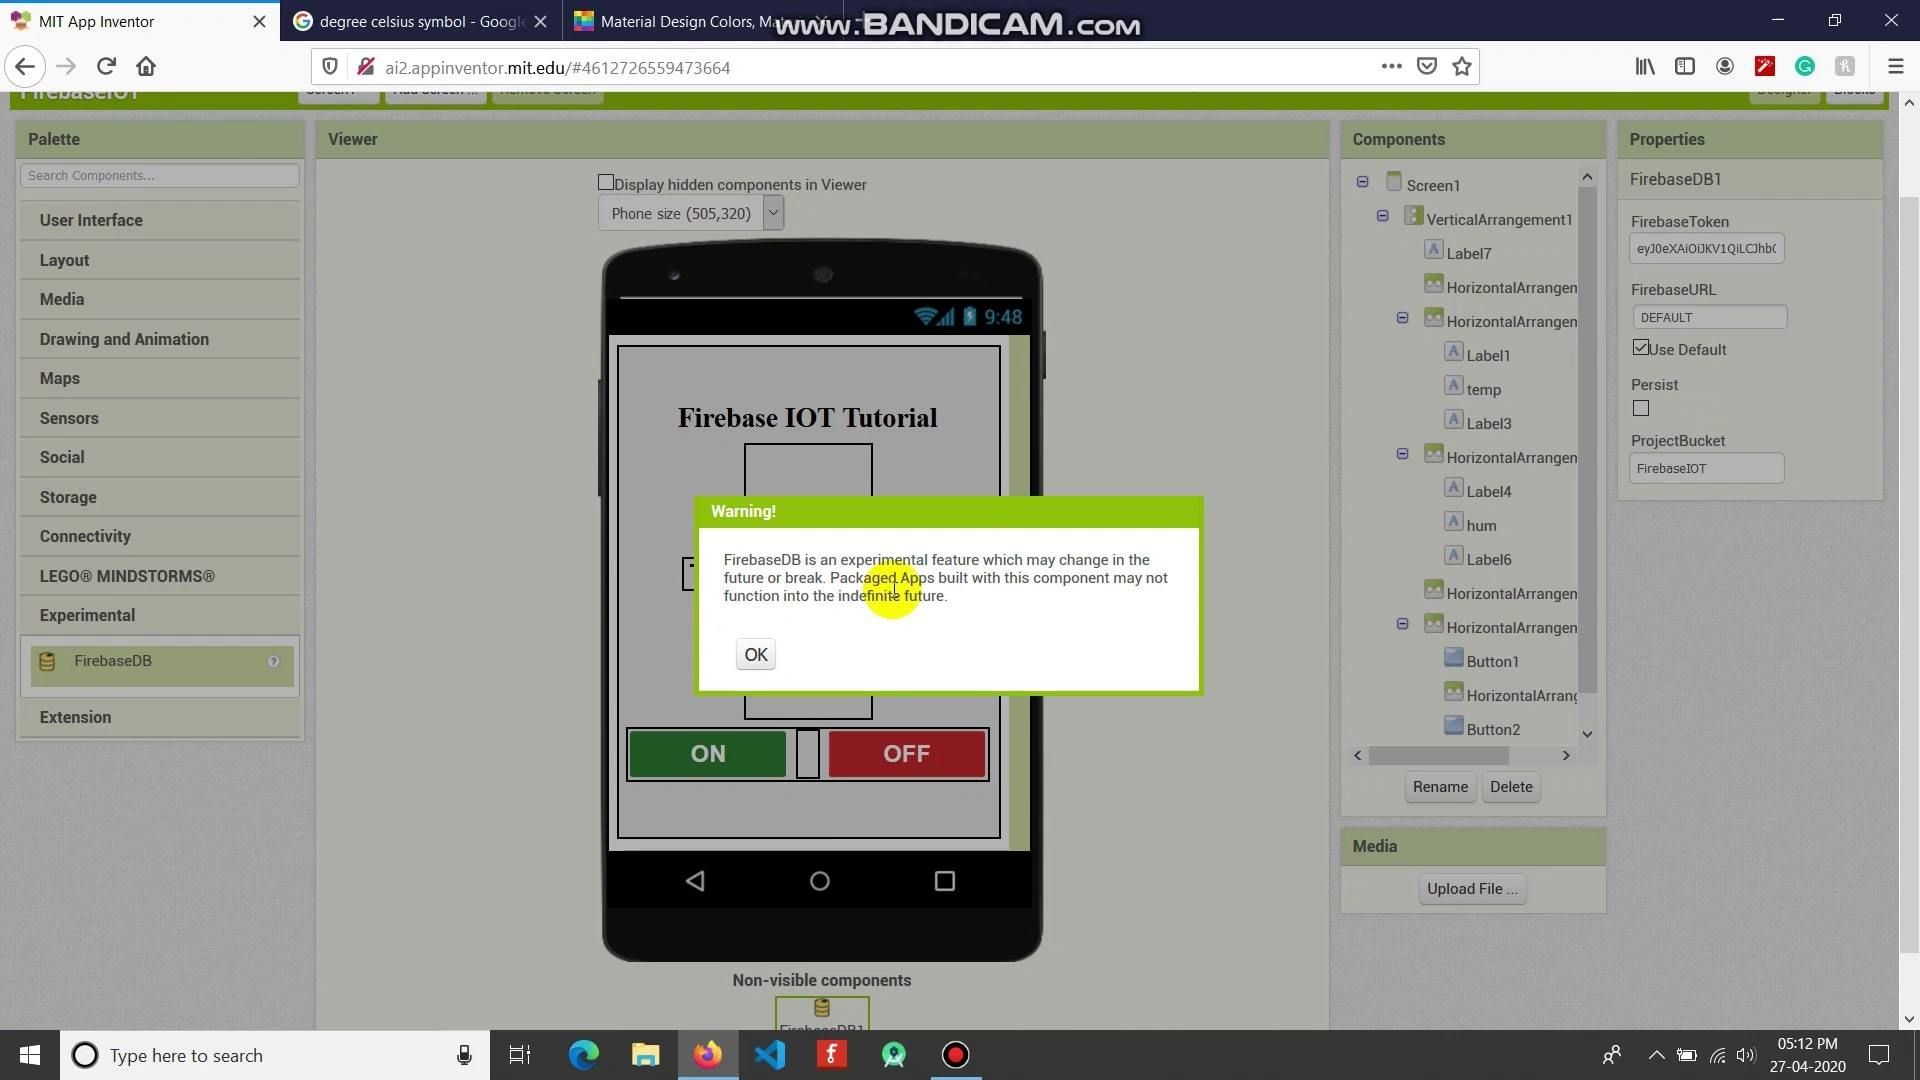Click the ProjectBucket text field

tap(1706, 467)
